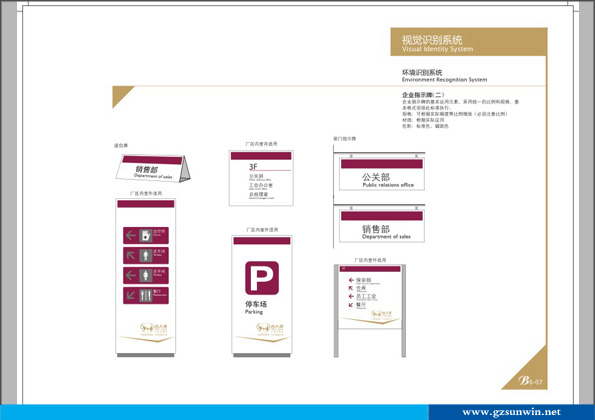Click the clinic first-aid pictogram on directional sign

(146, 236)
